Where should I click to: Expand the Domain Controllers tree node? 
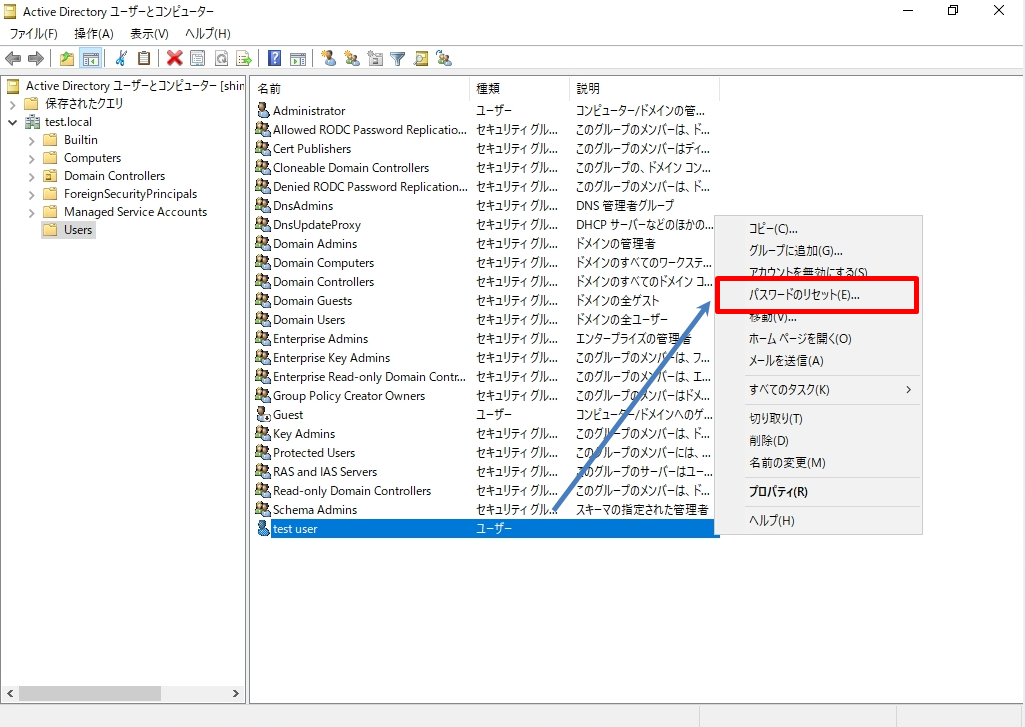(31, 176)
